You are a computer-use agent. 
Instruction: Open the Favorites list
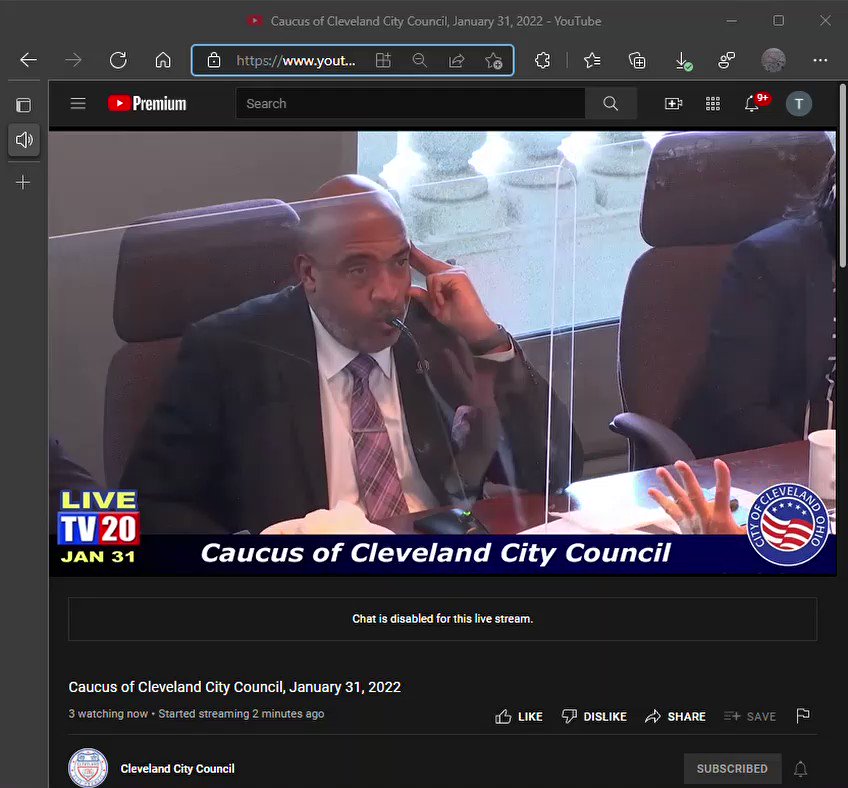pos(592,60)
